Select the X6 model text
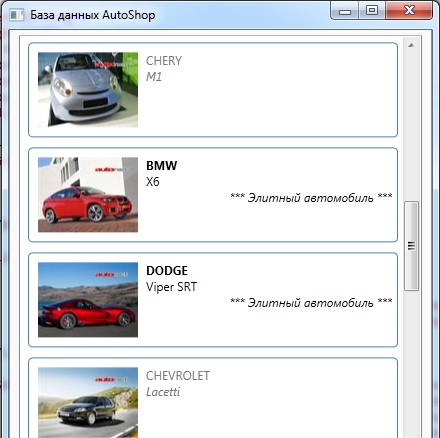This screenshot has width=440, height=438. tap(153, 182)
